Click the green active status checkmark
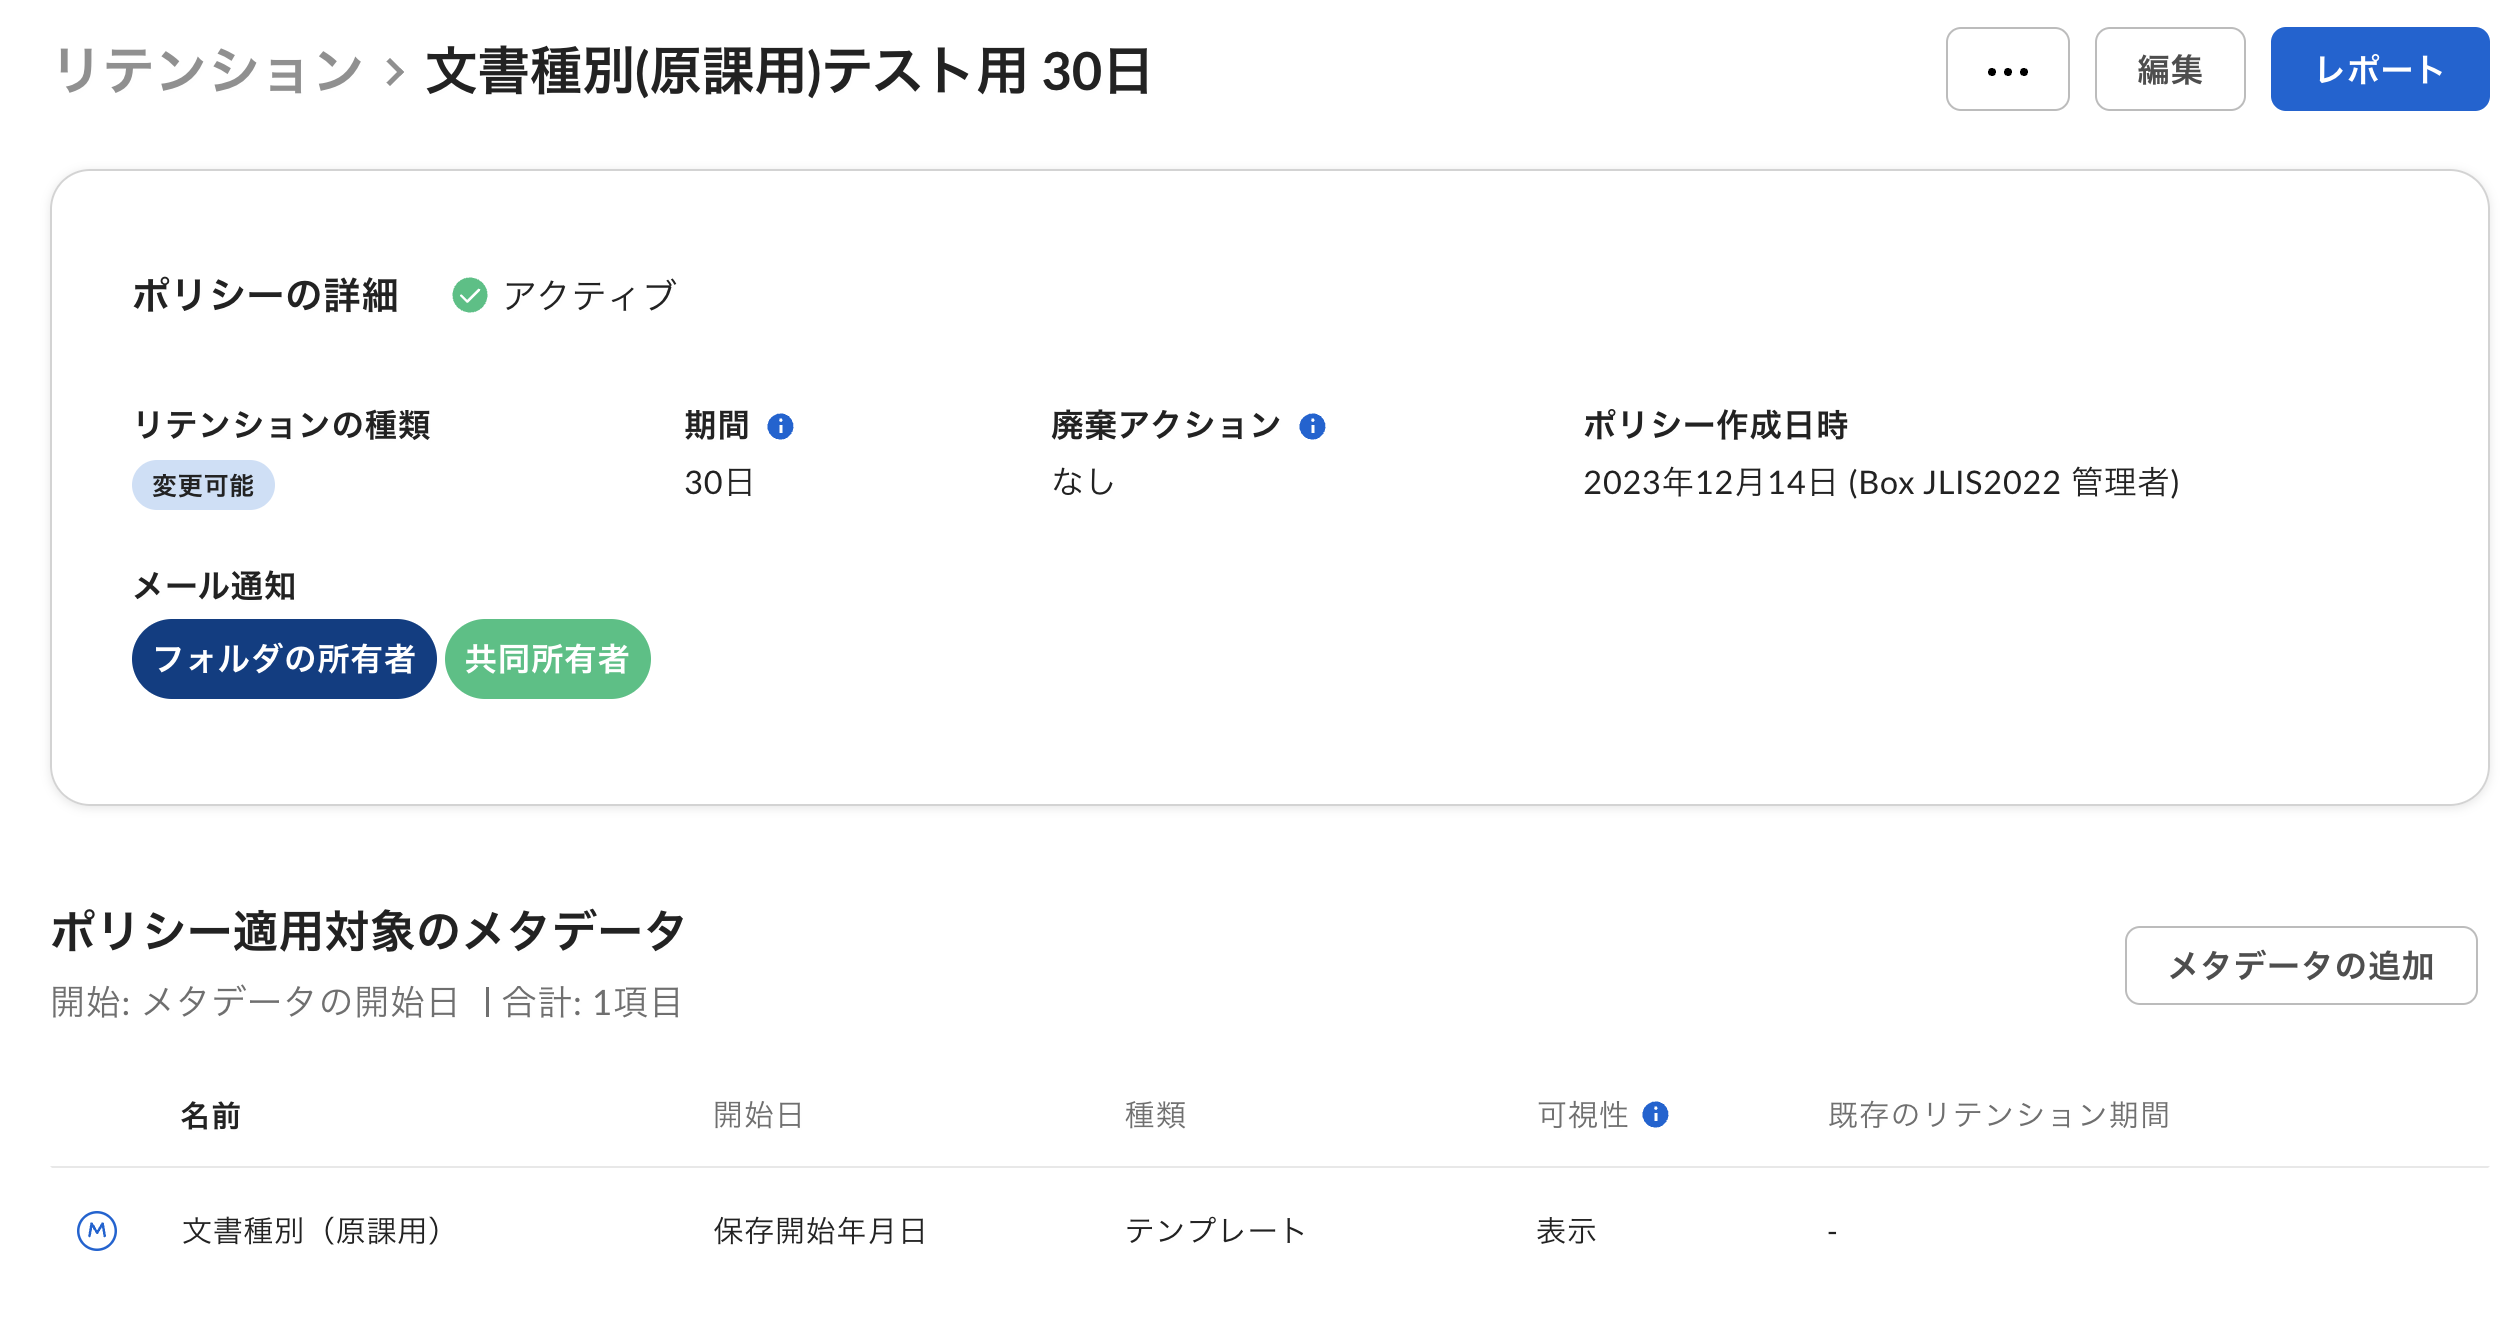The width and height of the screenshot is (2514, 1338). [469, 296]
